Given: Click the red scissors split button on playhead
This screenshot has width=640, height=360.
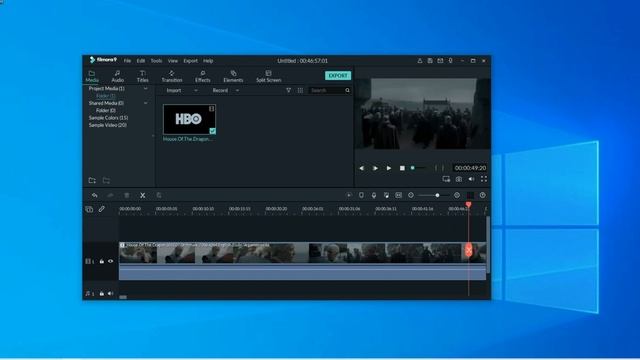Looking at the screenshot, I should tap(469, 250).
